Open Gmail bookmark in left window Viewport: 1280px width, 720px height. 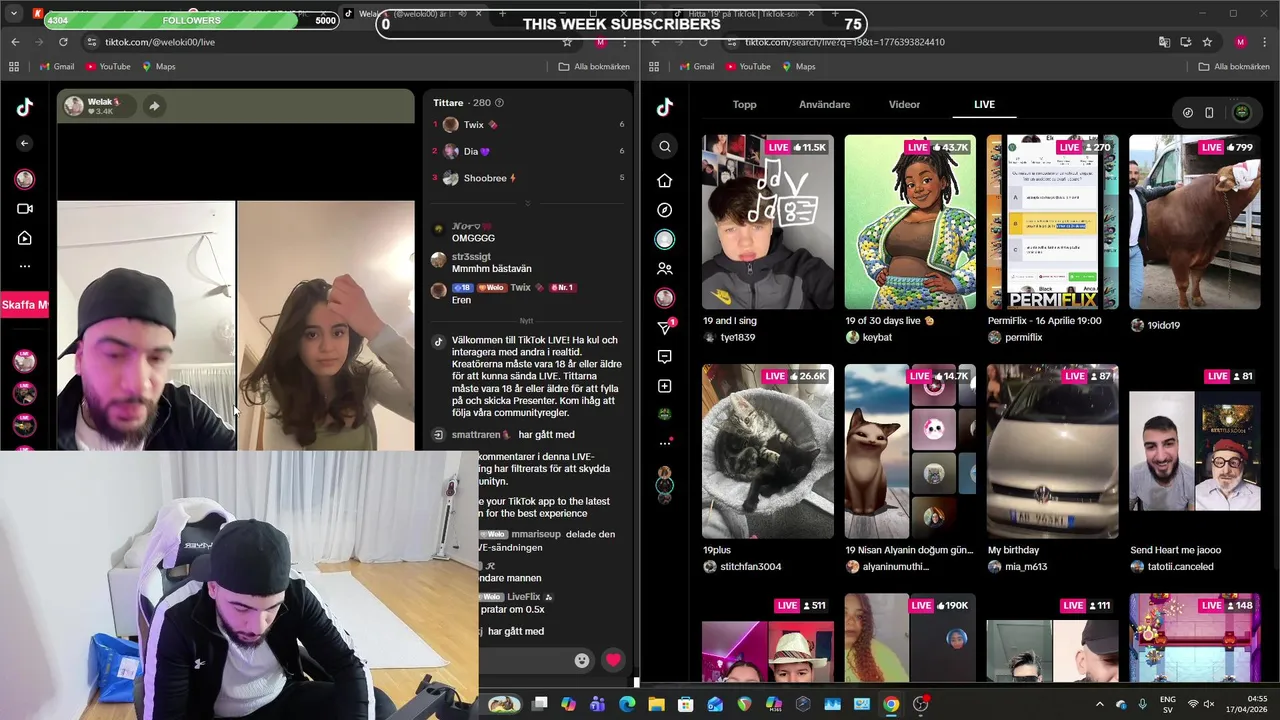point(57,67)
